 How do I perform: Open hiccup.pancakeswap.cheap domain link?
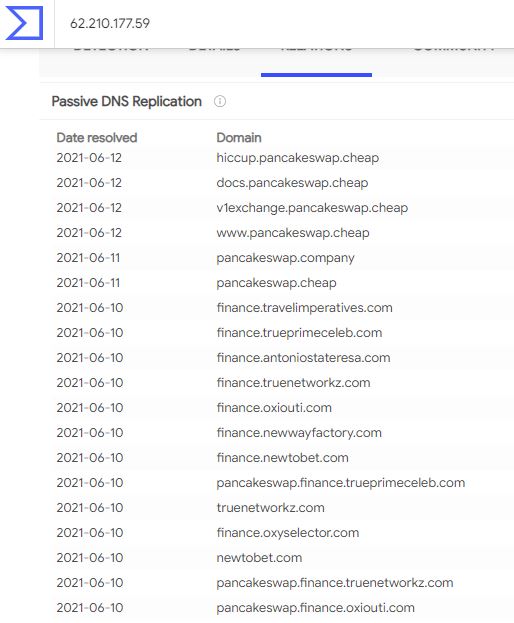tap(298, 158)
